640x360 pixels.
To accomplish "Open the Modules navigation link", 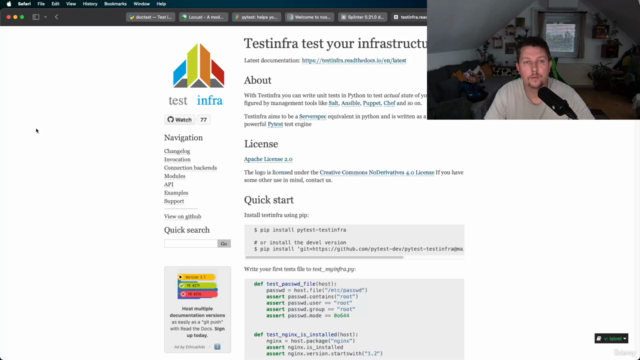I will (x=174, y=176).
